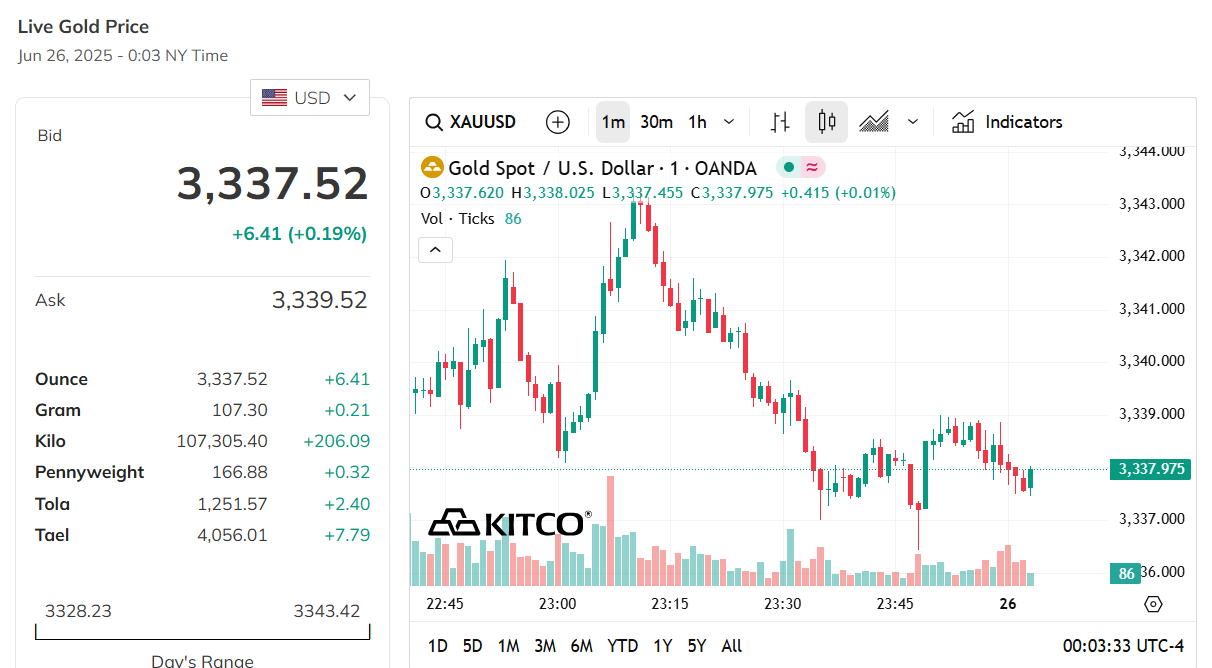Select the 3M date range
The image size is (1212, 668).
545,646
